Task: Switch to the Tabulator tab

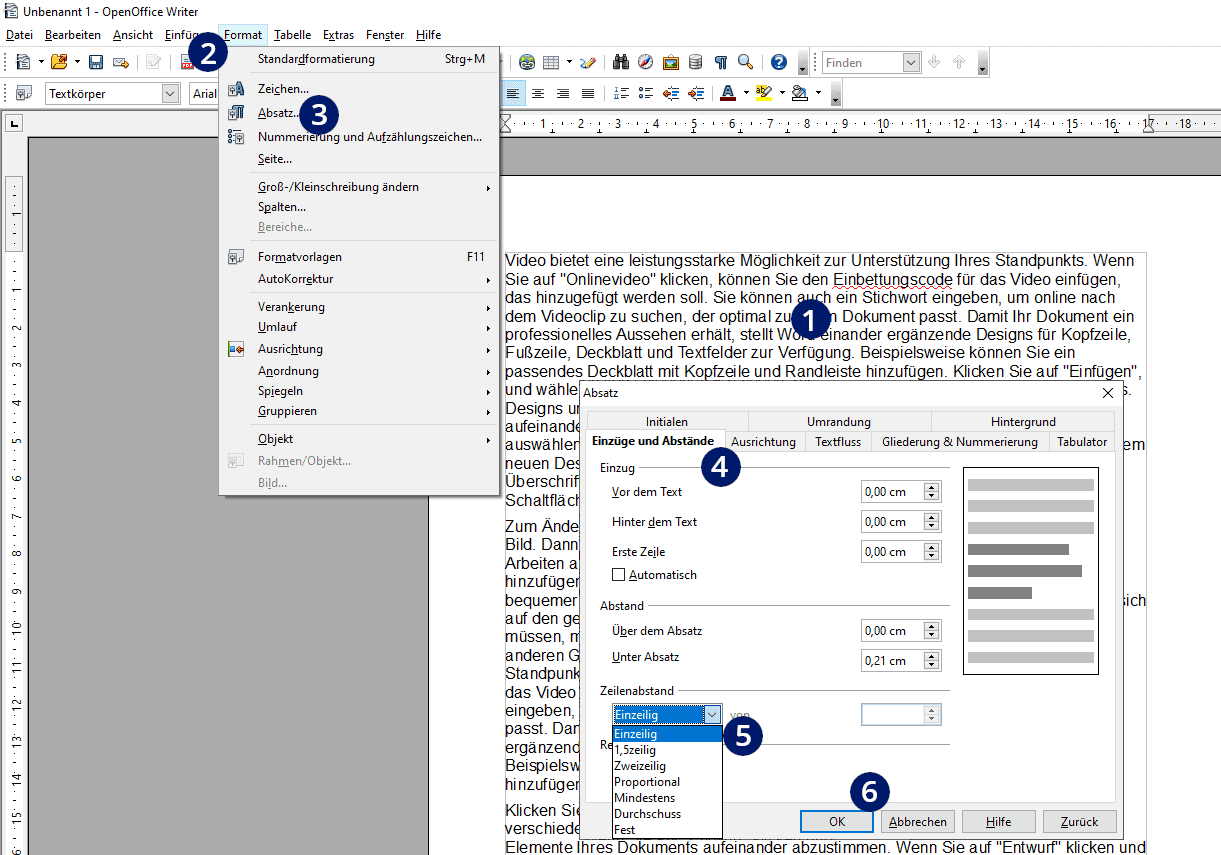Action: 1082,441
